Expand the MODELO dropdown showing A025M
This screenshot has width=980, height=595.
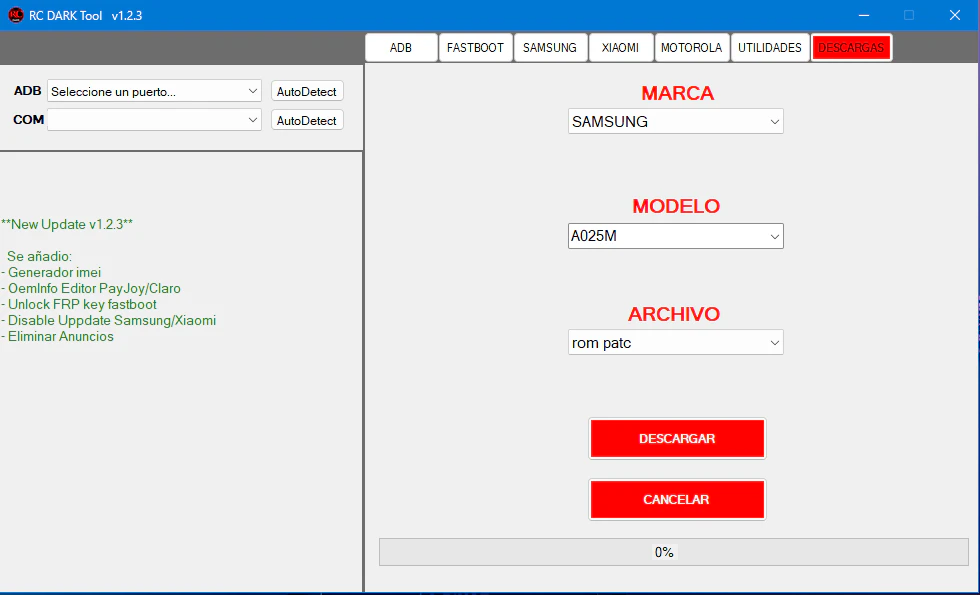pos(676,236)
